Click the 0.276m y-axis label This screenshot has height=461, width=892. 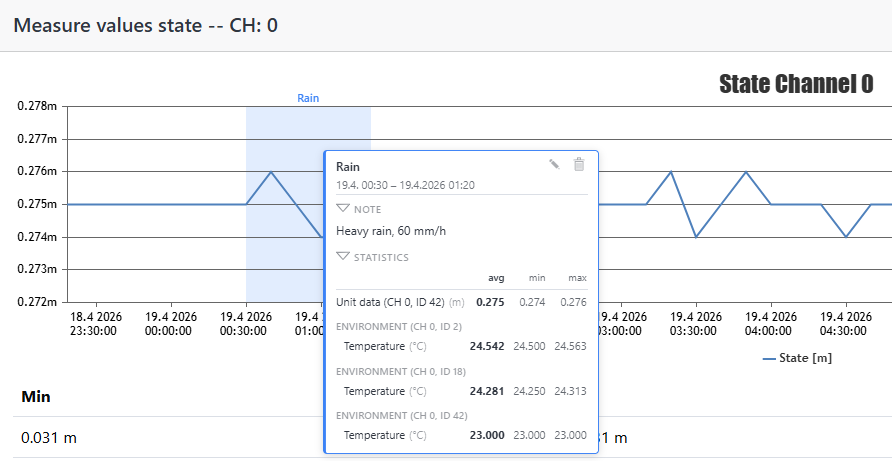(x=37, y=171)
